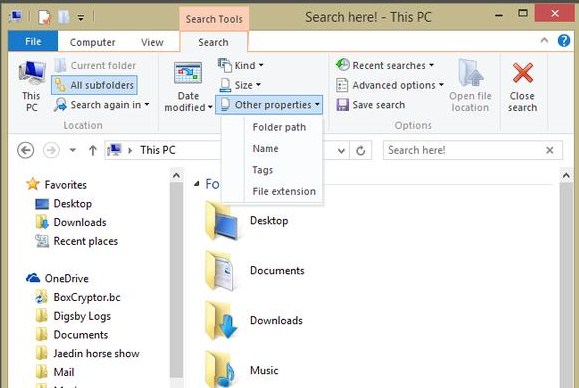Click New folder quick access icon
This screenshot has height=388, width=579.
pos(64,17)
